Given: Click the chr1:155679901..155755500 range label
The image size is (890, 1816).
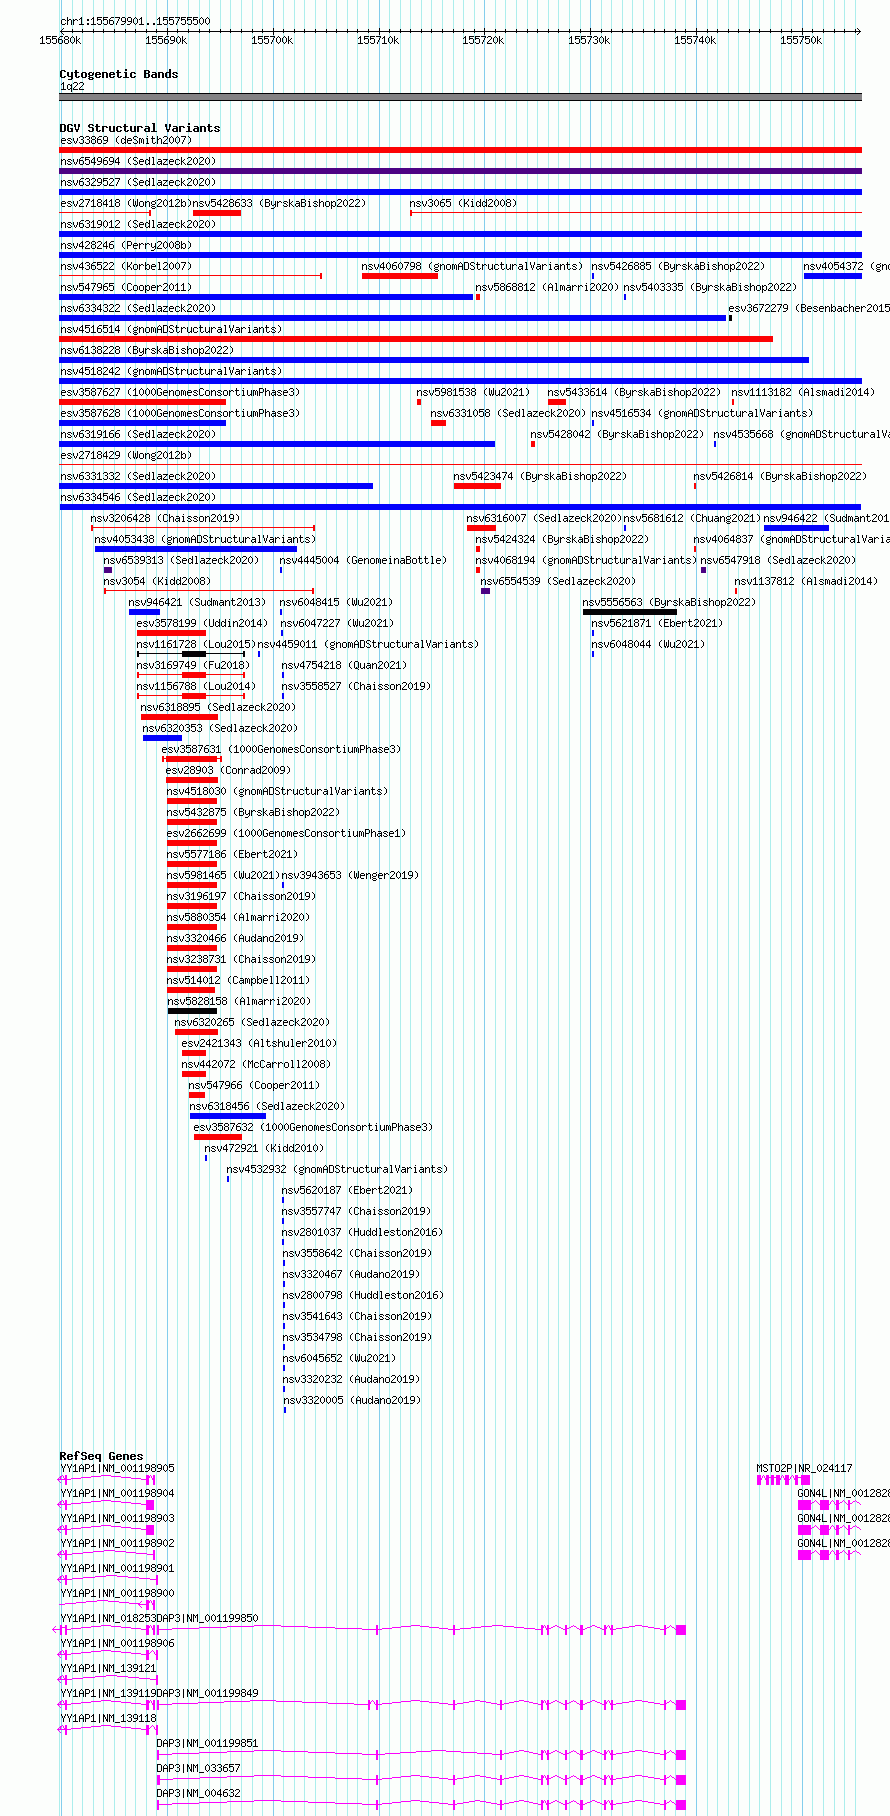Looking at the screenshot, I should [135, 21].
